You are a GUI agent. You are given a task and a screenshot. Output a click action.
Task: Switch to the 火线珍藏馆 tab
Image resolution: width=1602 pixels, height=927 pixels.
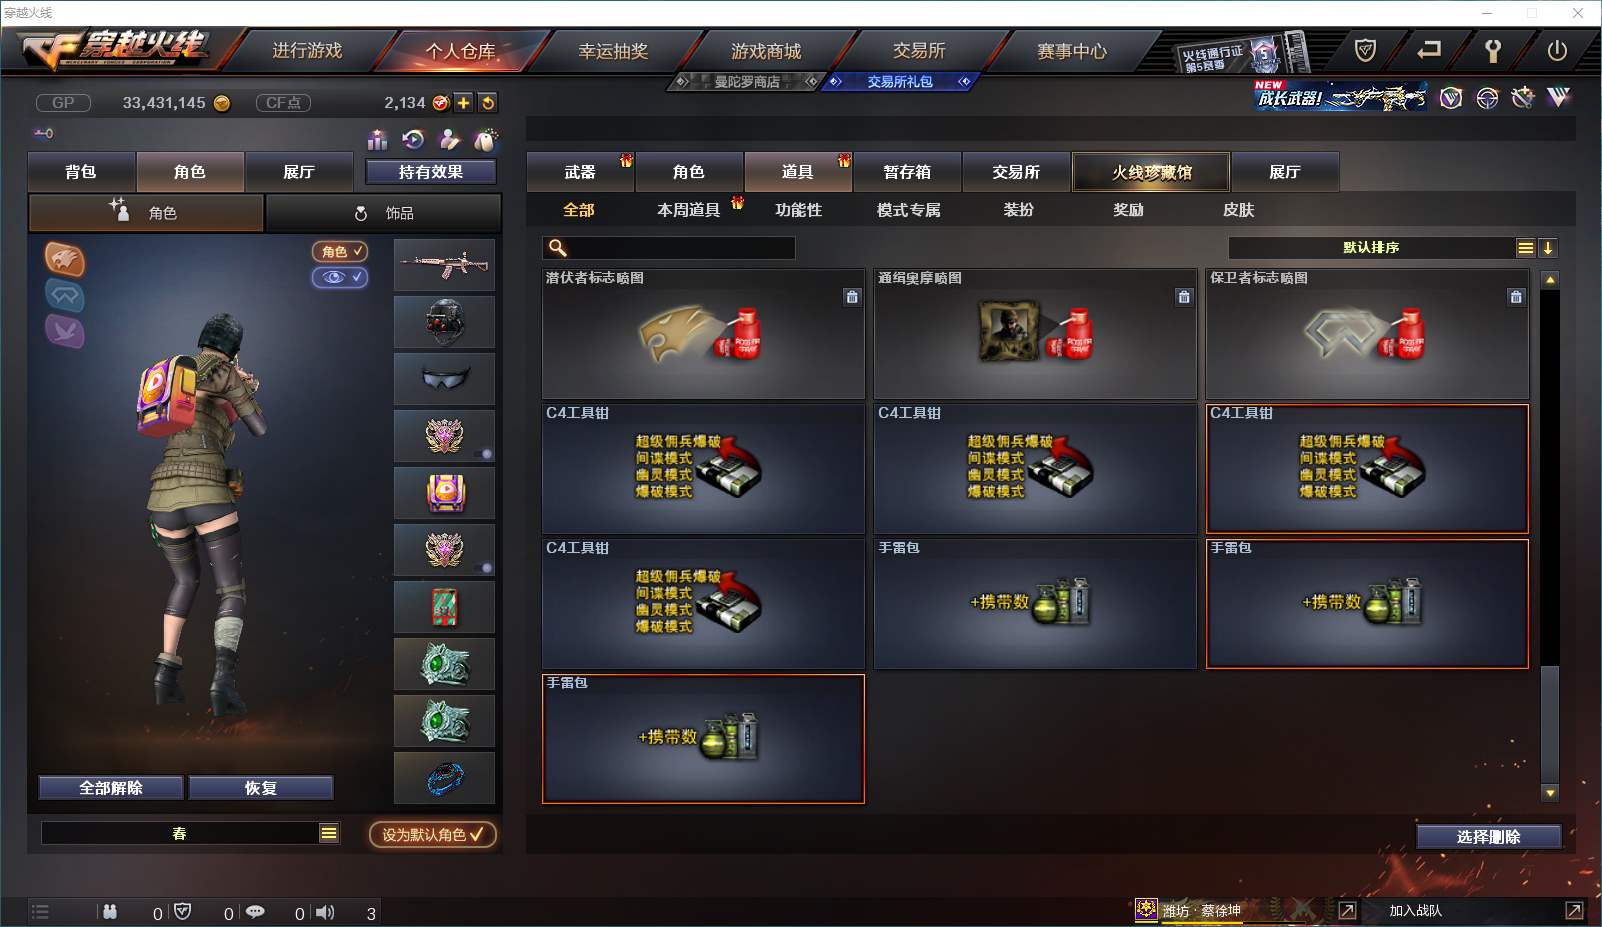click(1151, 172)
